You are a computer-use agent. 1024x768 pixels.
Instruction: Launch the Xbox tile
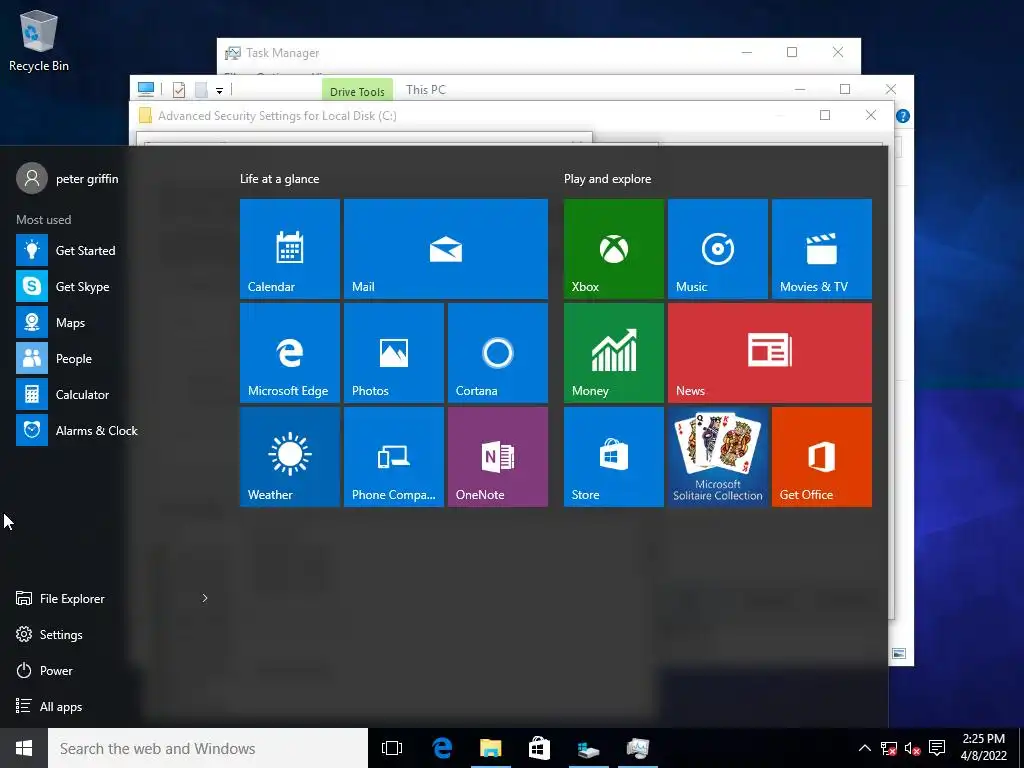click(613, 249)
